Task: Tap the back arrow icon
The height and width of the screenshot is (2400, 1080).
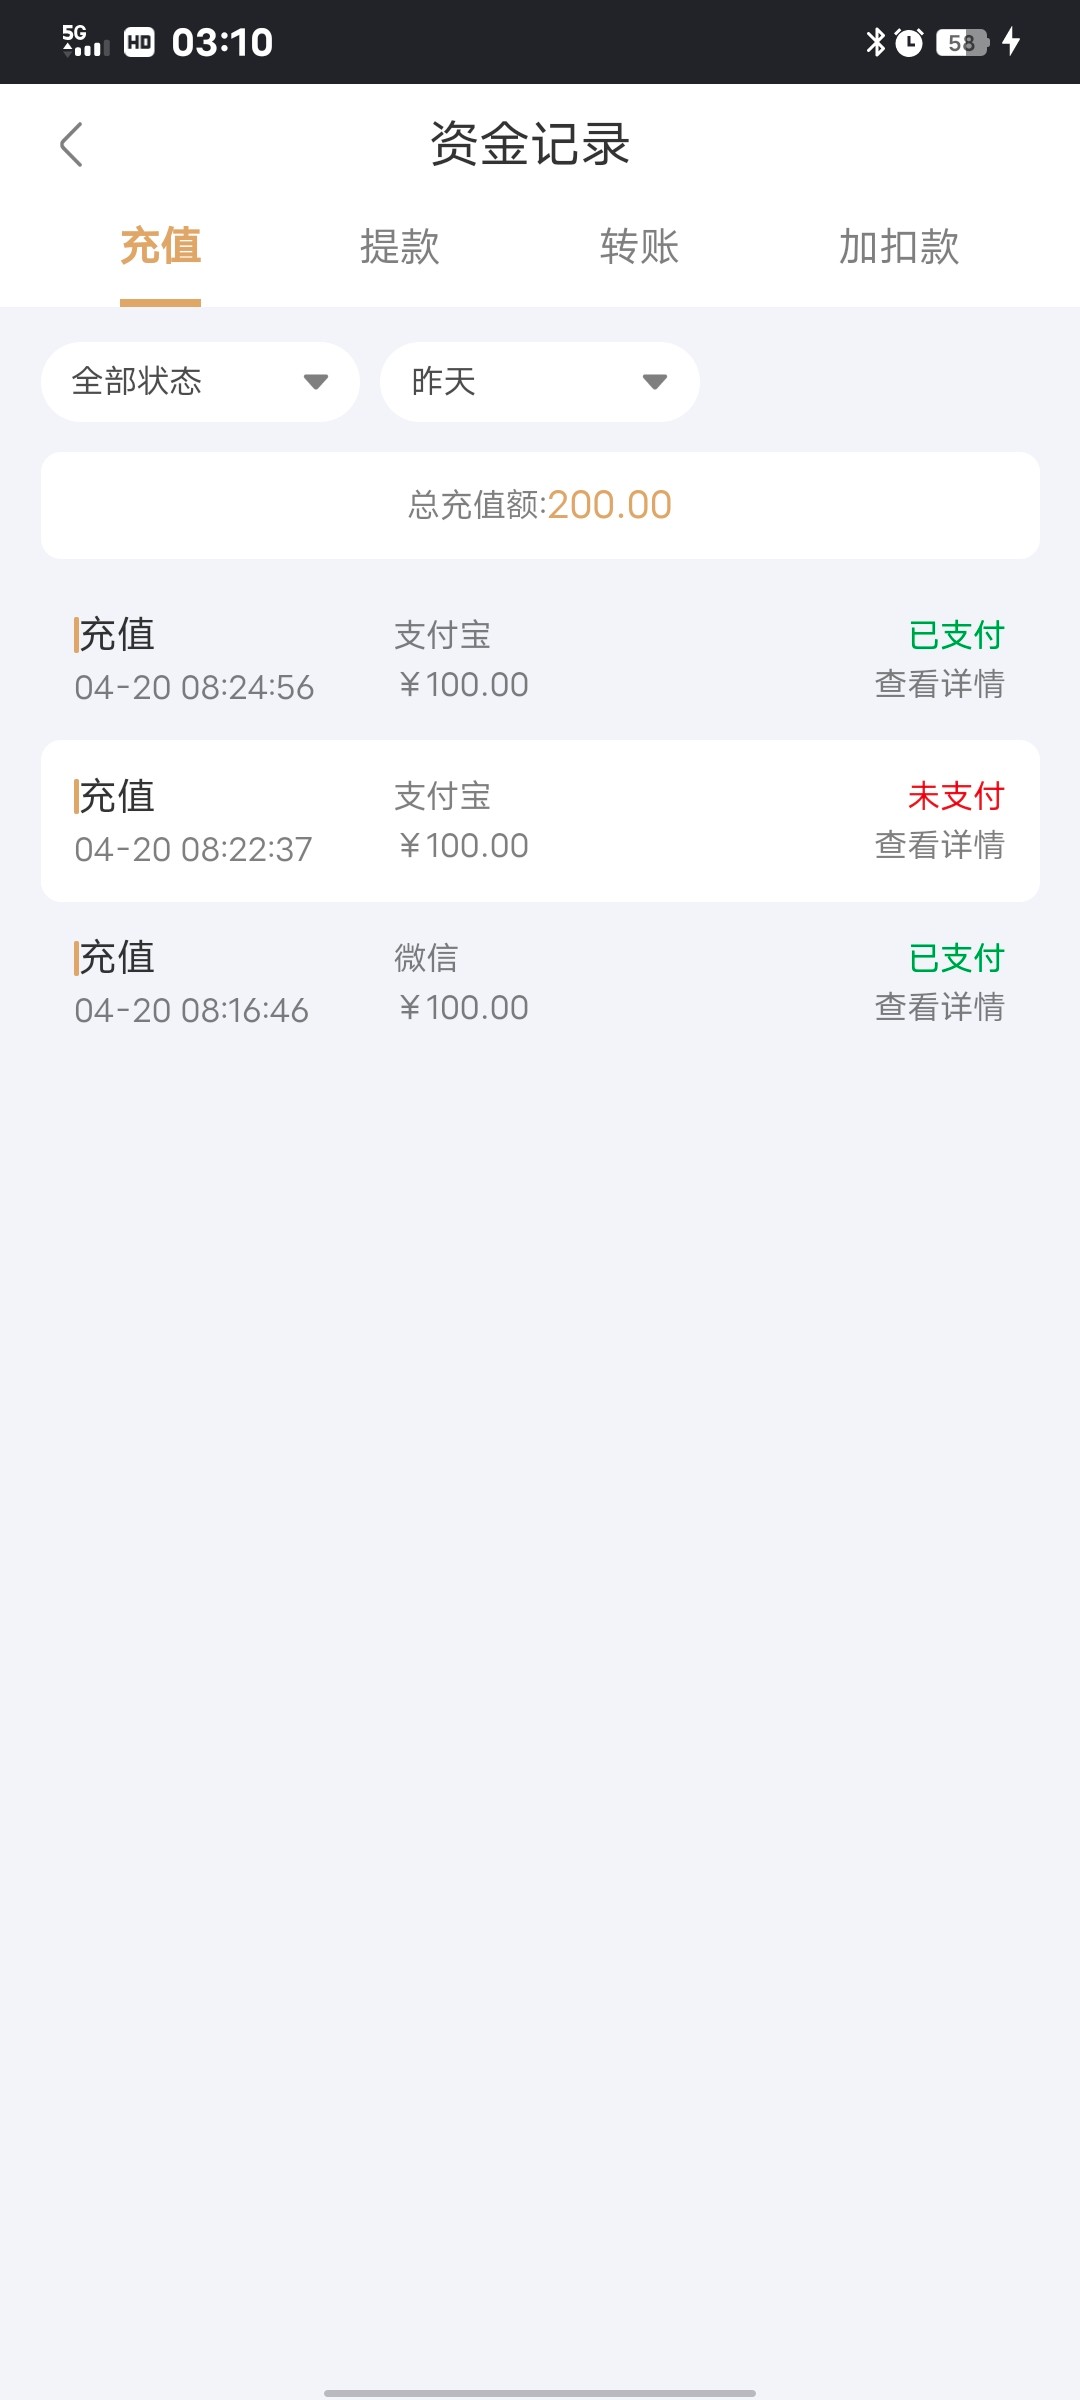Action: tap(71, 145)
